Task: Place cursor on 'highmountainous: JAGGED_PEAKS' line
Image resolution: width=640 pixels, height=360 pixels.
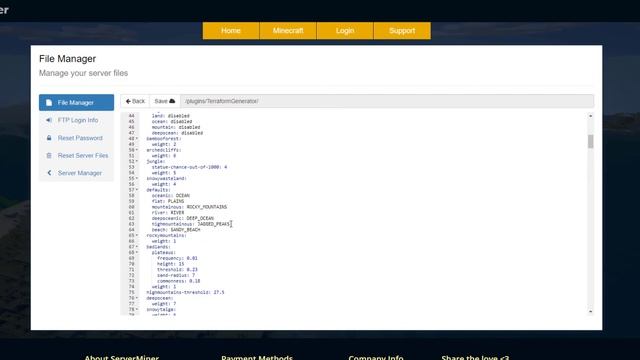Action: 191,224
